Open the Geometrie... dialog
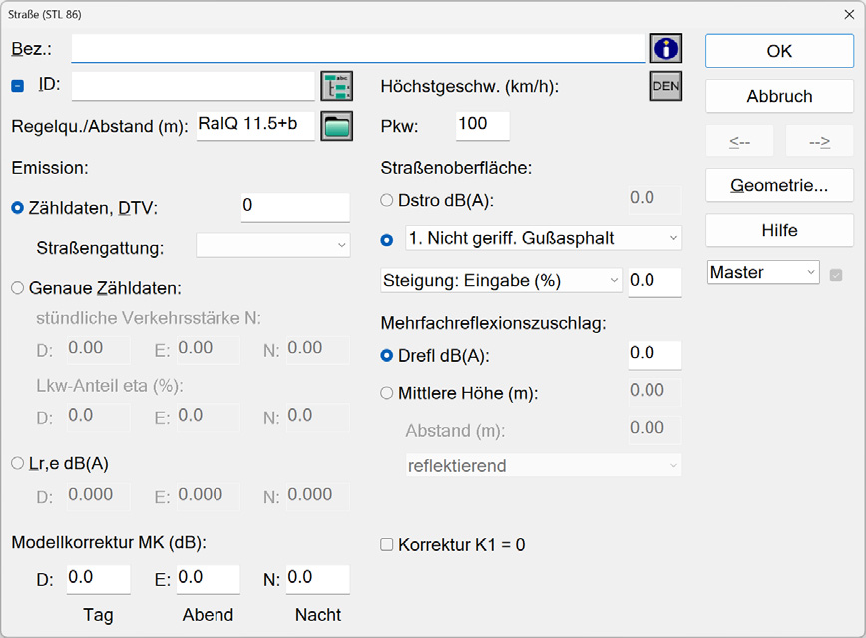 coord(779,185)
